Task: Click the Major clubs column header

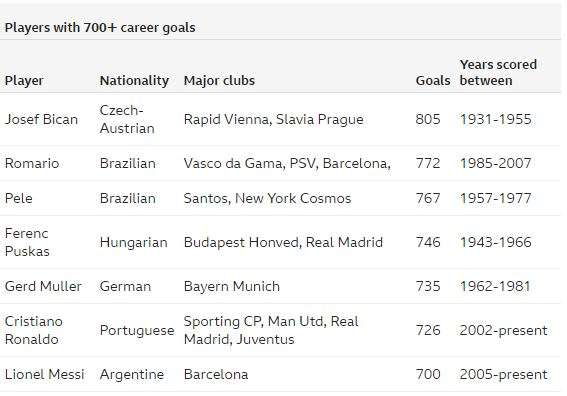Action: click(219, 80)
